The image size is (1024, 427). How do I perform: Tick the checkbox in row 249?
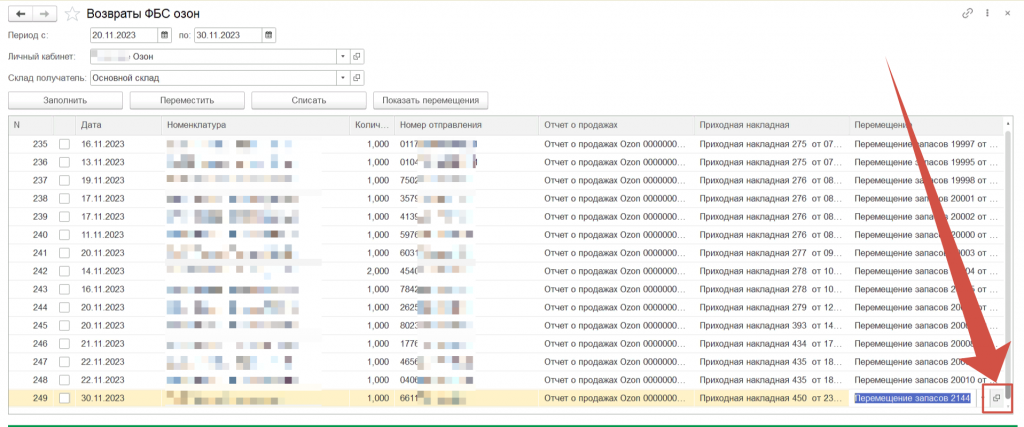pos(65,398)
